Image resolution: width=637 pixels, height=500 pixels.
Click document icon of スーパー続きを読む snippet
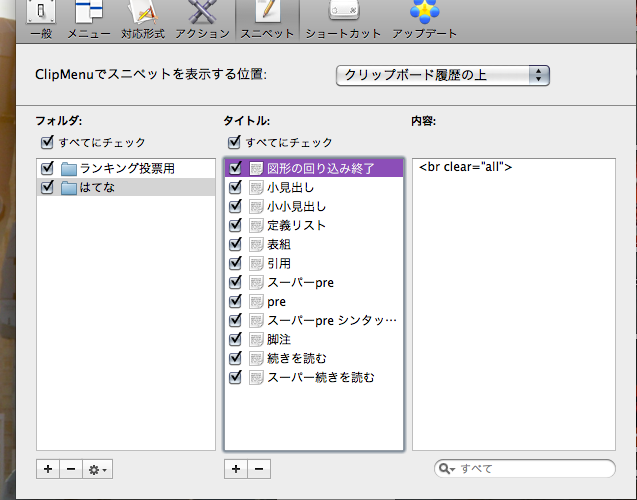tap(256, 378)
